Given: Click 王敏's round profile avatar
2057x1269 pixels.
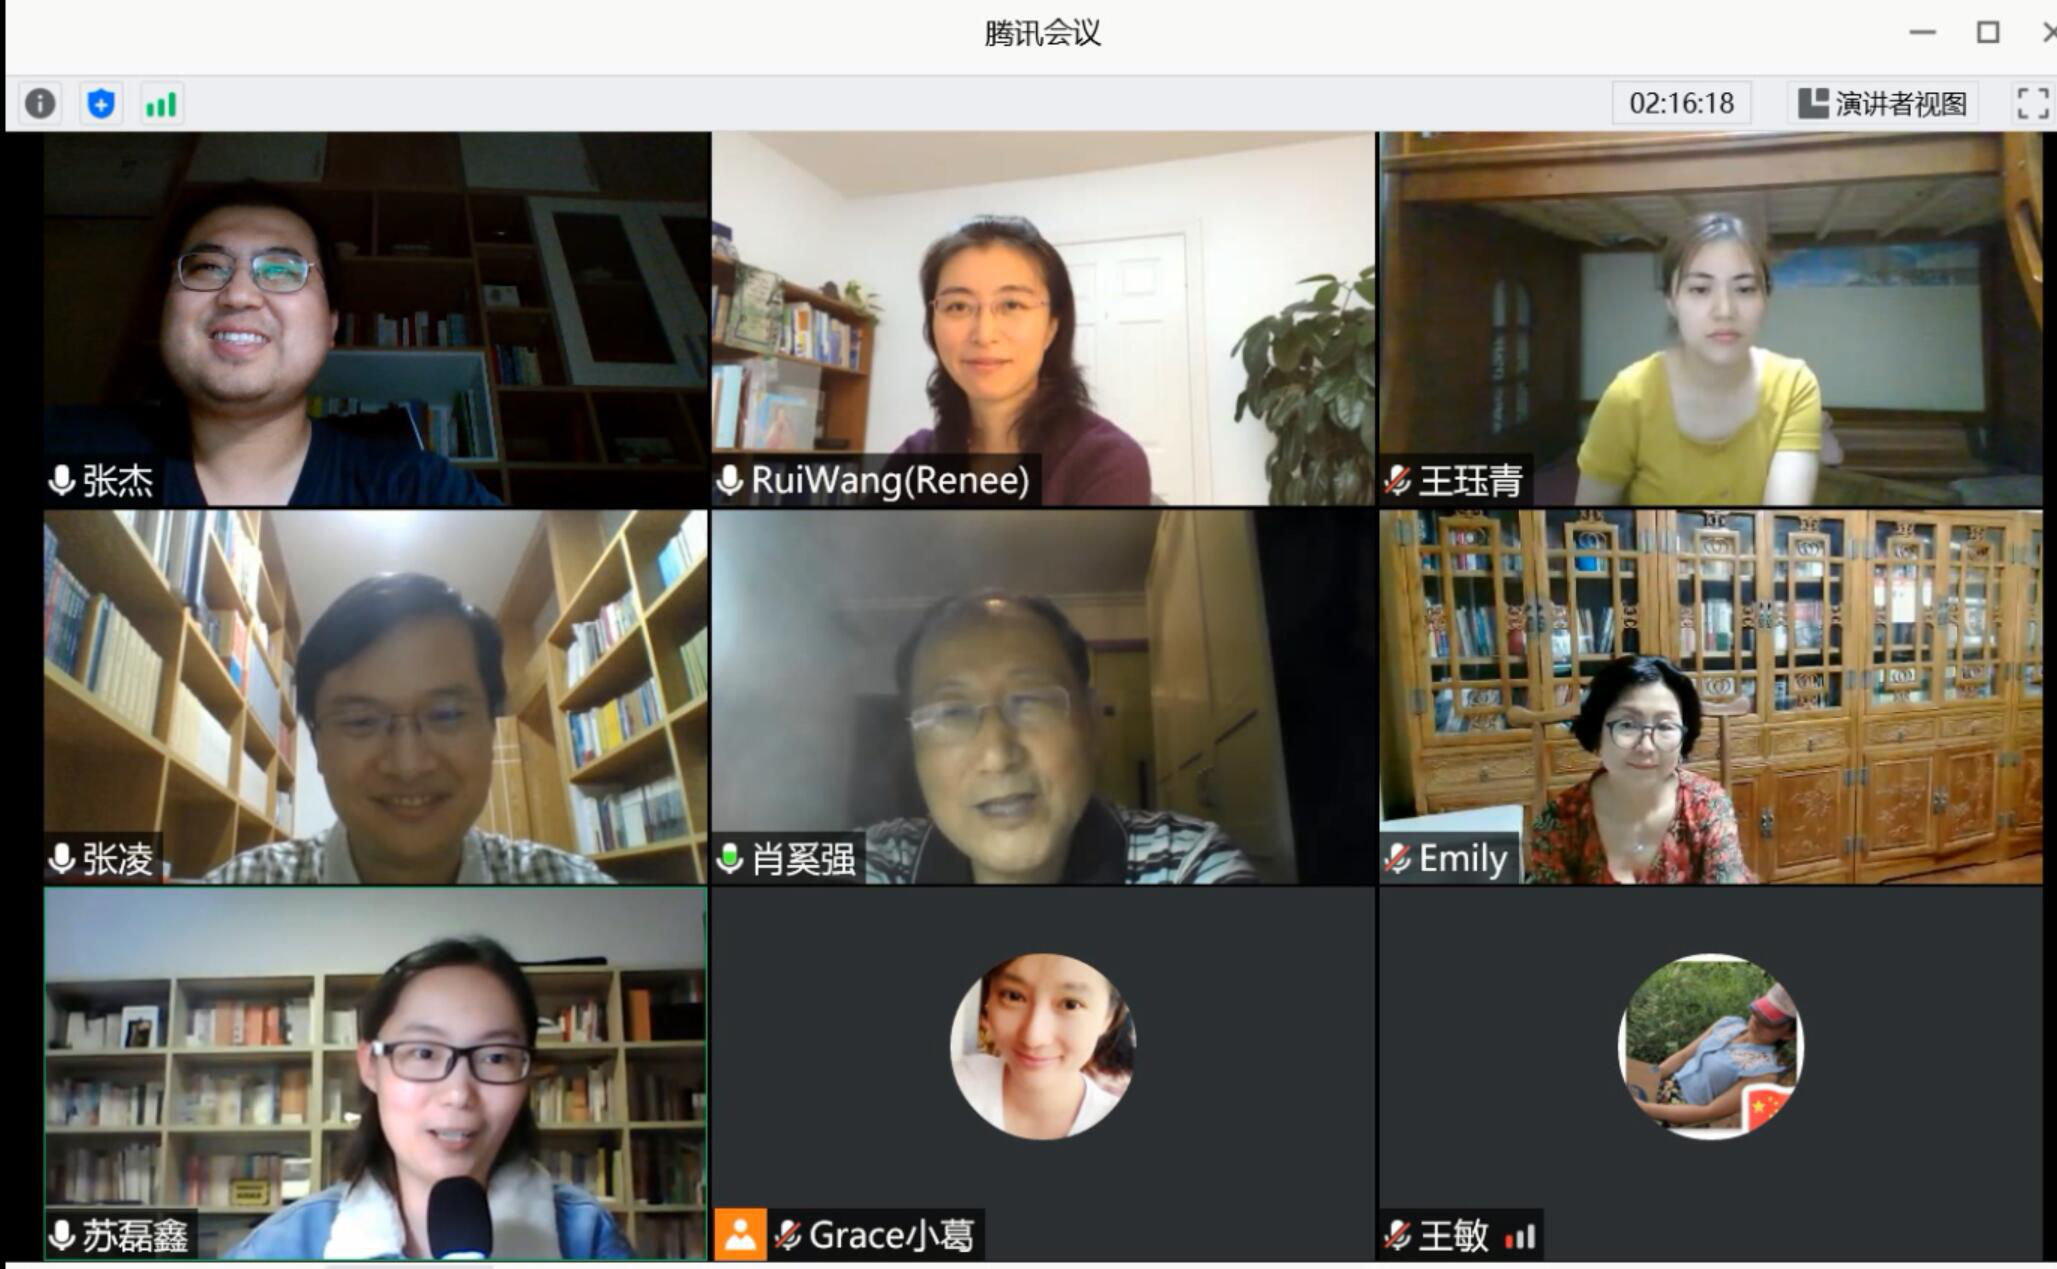Looking at the screenshot, I should pos(1711,1046).
